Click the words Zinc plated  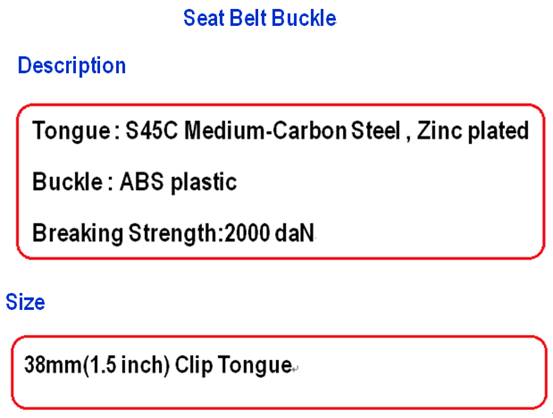473,131
